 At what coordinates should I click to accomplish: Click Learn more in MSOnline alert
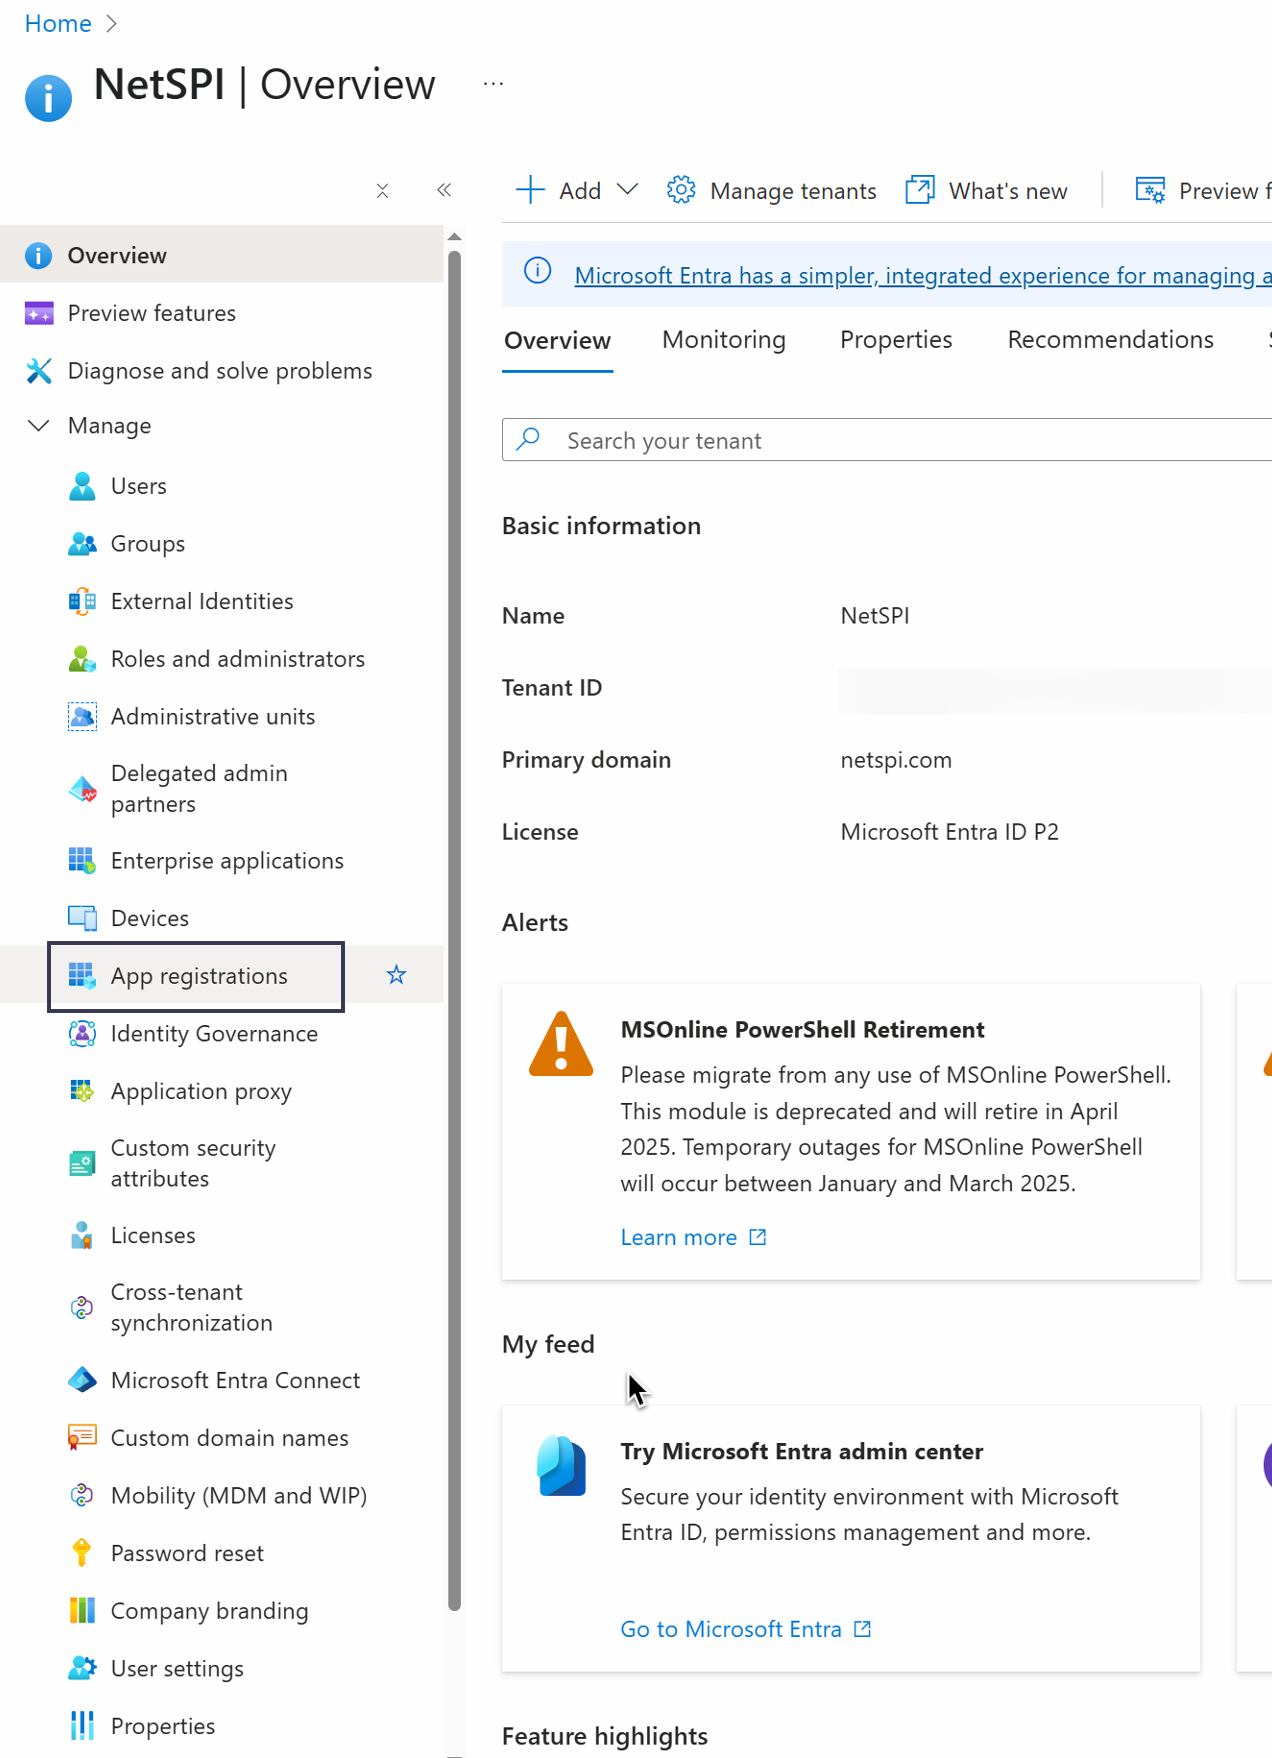click(693, 1238)
